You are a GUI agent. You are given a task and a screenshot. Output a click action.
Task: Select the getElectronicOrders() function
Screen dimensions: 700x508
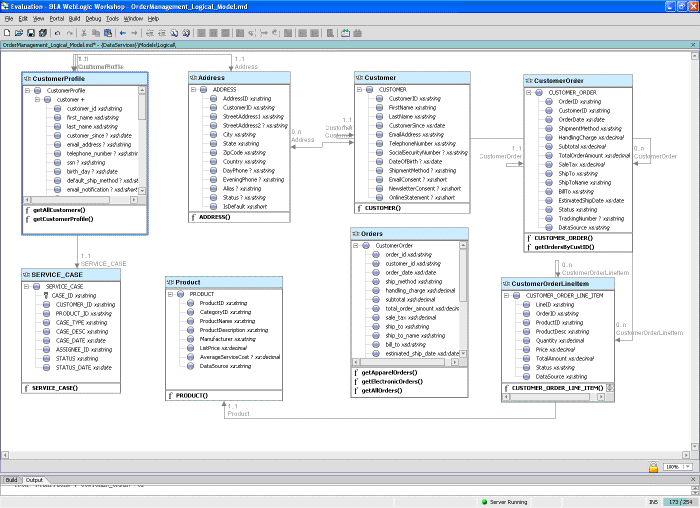392,381
